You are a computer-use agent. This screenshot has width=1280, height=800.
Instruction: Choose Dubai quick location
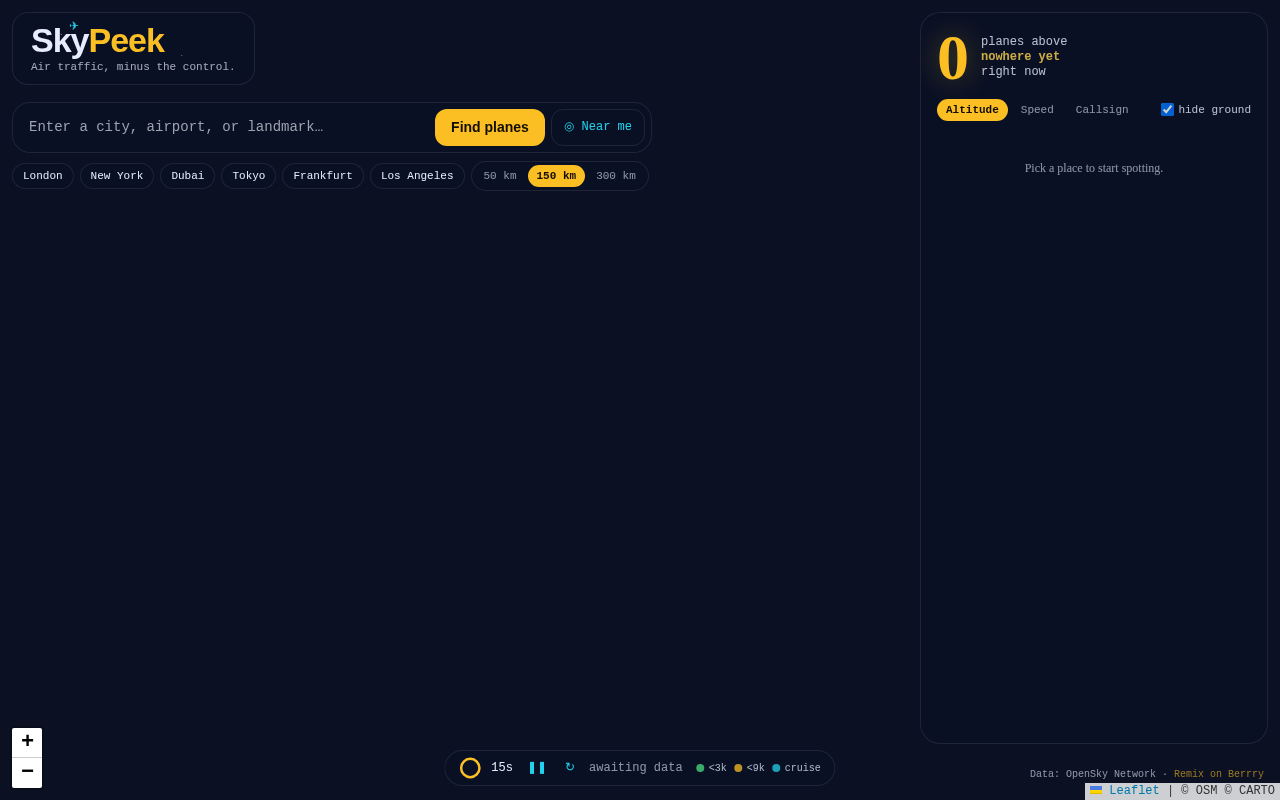[x=188, y=176]
